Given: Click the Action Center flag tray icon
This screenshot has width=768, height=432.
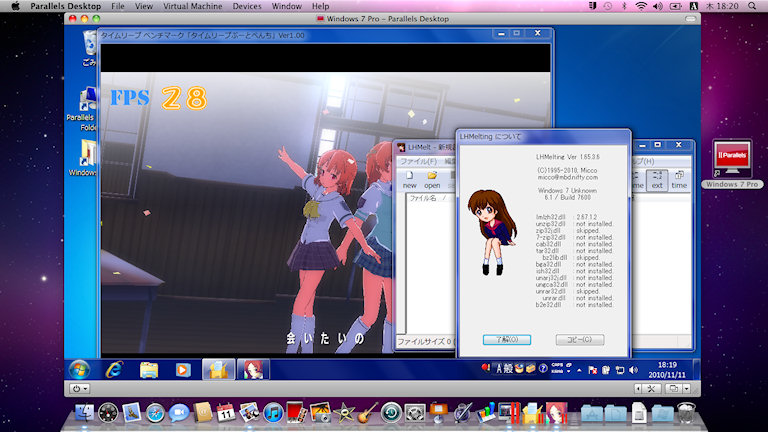Looking at the screenshot, I should 593,370.
